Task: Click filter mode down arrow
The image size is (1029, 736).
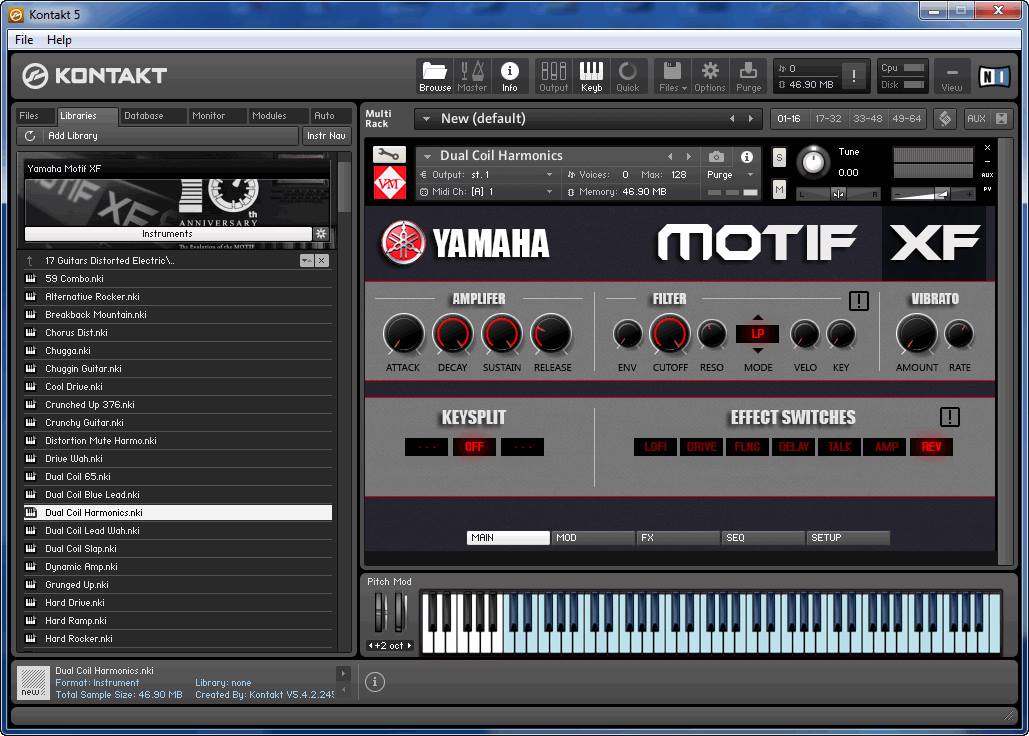Action: [757, 350]
